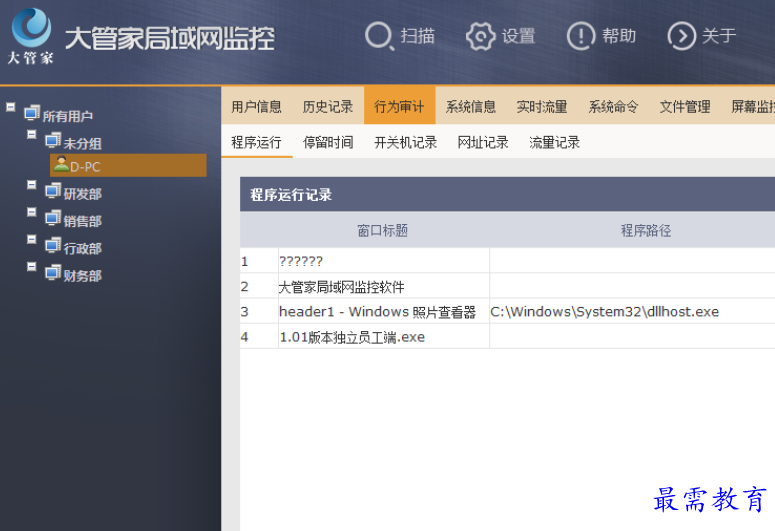The image size is (775, 531).
Task: Select the 销售部 tree label
Action: point(83,221)
